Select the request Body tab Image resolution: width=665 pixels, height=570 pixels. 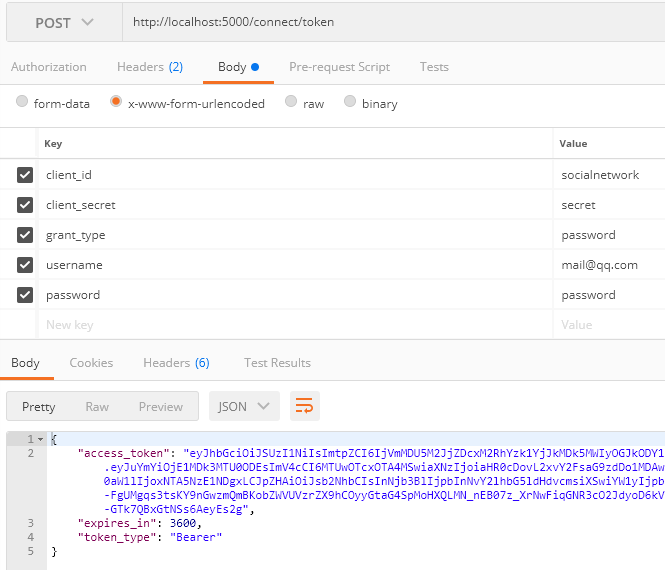(238, 67)
